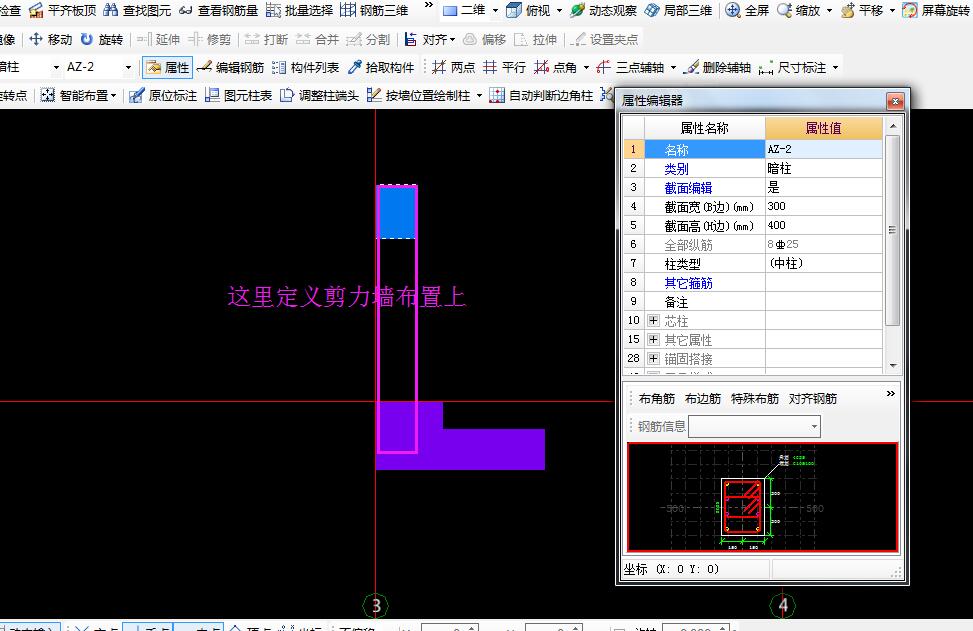Open 构件列表 panel
Viewport: 973px width, 631px height.
click(305, 67)
